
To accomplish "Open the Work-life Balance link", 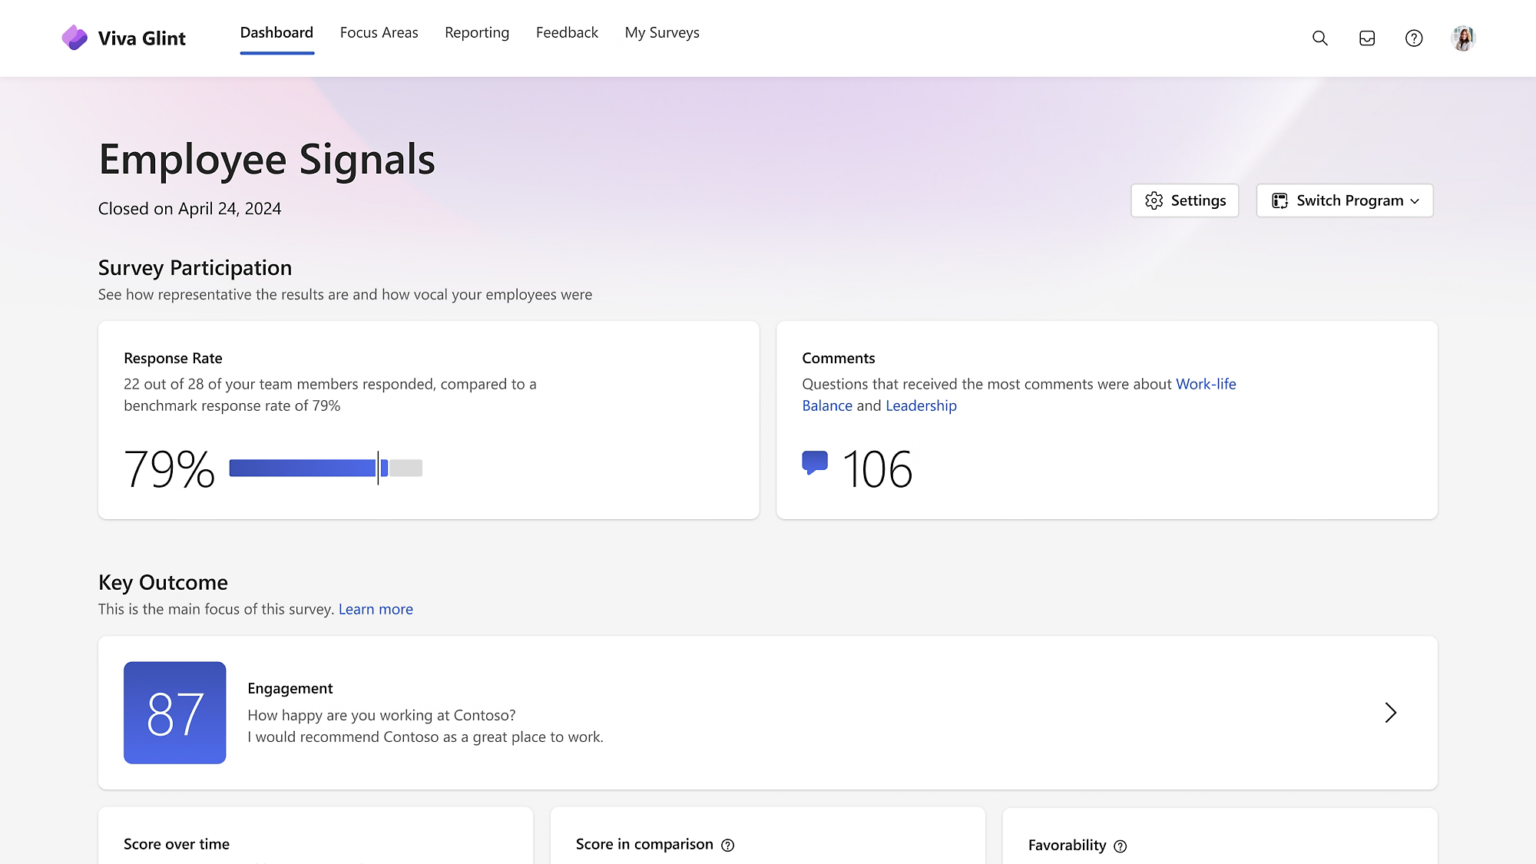I will tap(1206, 384).
